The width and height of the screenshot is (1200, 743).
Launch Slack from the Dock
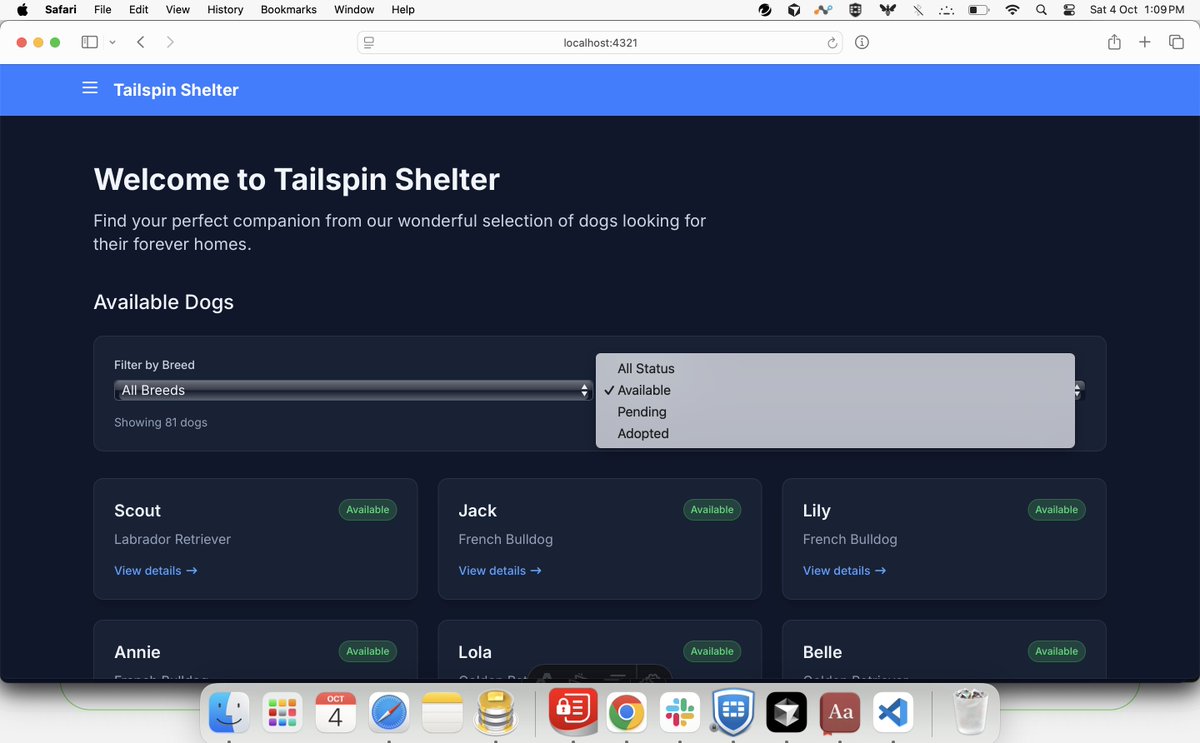[x=680, y=713]
